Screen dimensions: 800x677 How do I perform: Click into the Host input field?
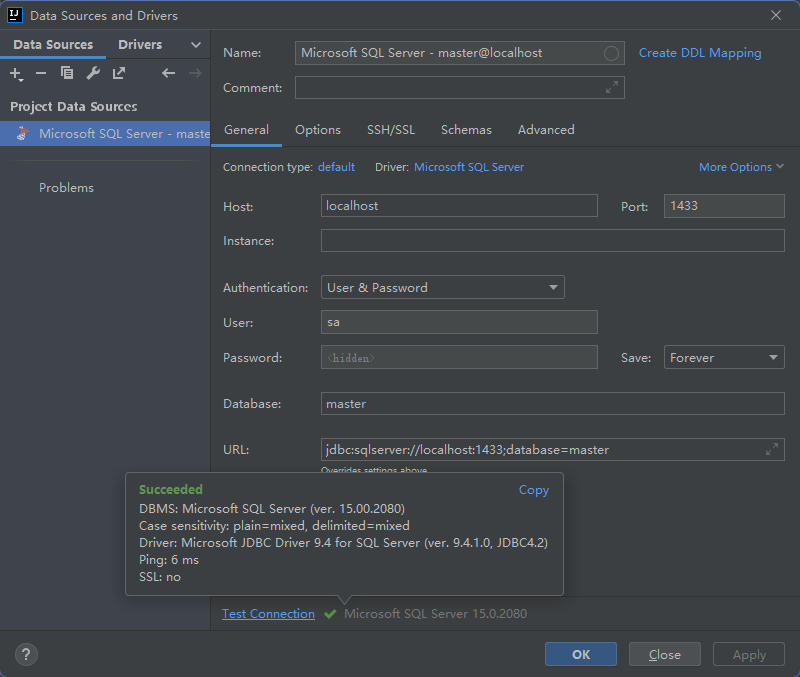pos(458,206)
